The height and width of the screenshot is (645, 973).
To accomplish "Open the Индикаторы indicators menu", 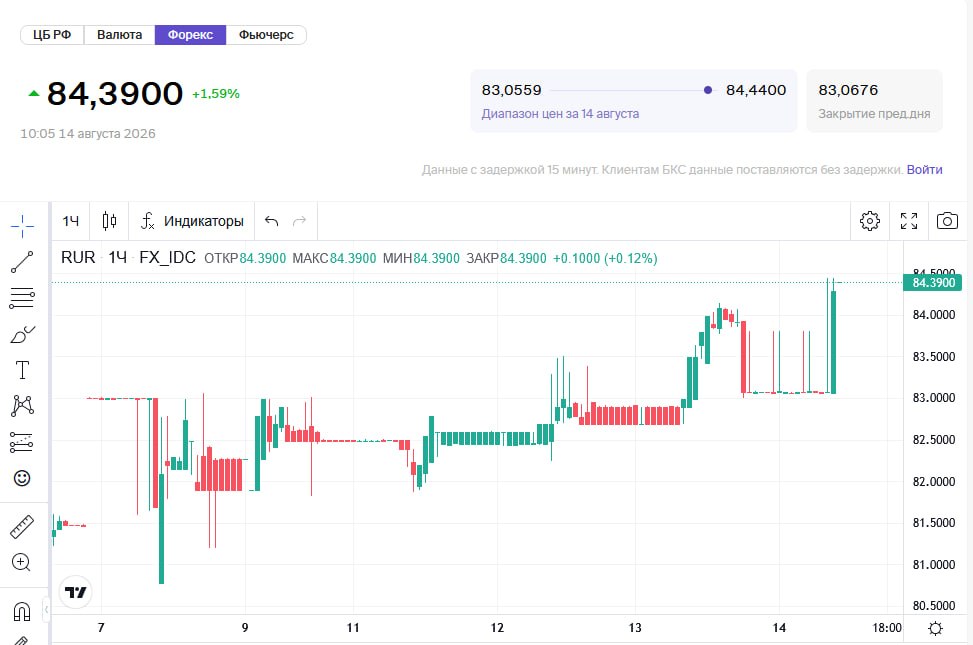I will (x=192, y=221).
